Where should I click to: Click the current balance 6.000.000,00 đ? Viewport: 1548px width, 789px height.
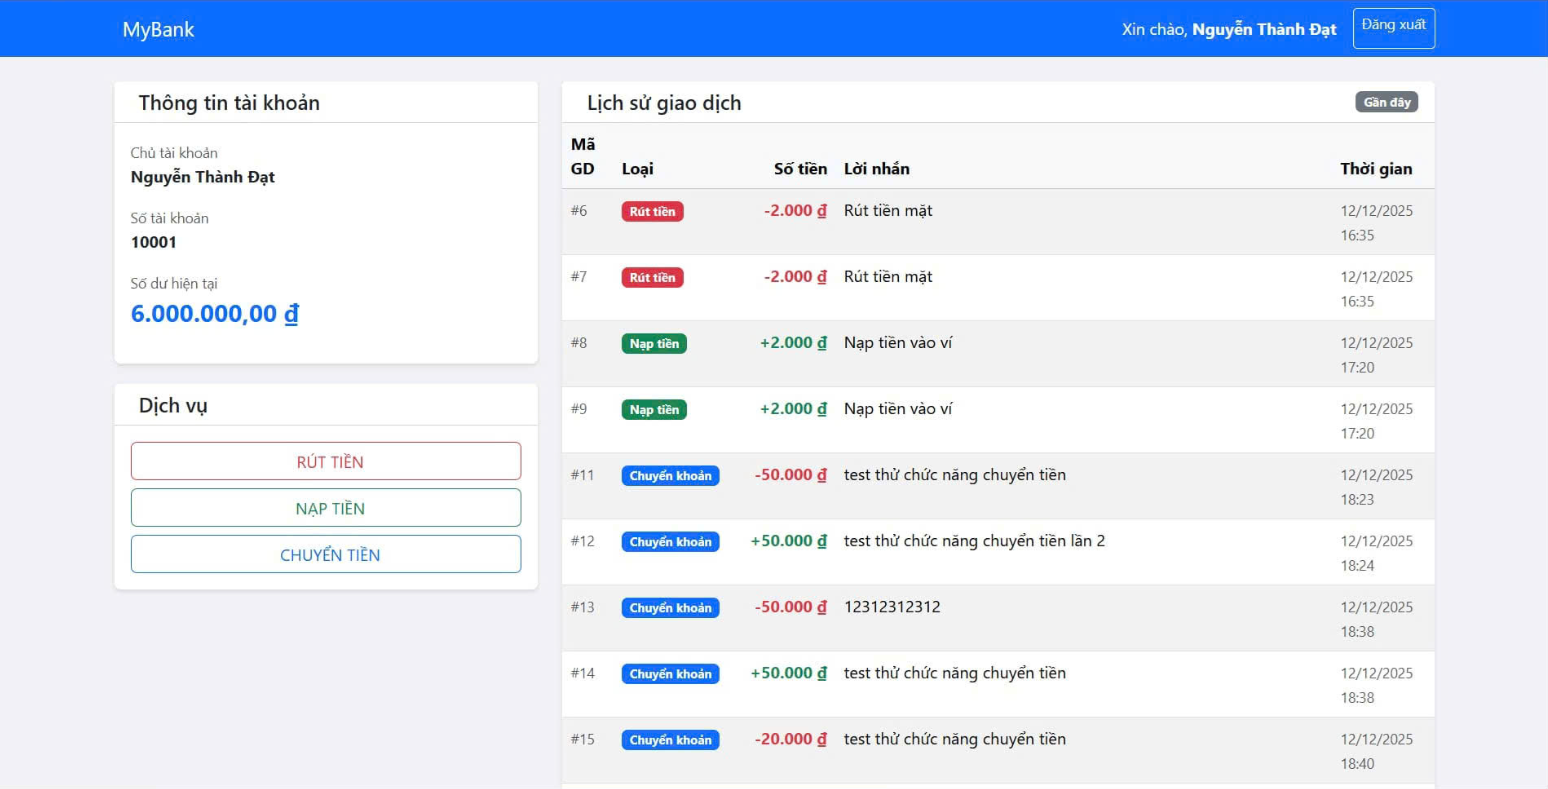click(x=214, y=314)
